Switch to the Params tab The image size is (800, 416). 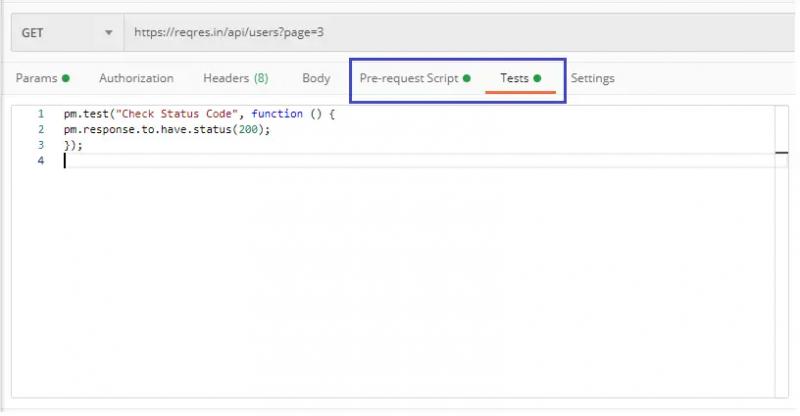[x=43, y=78]
